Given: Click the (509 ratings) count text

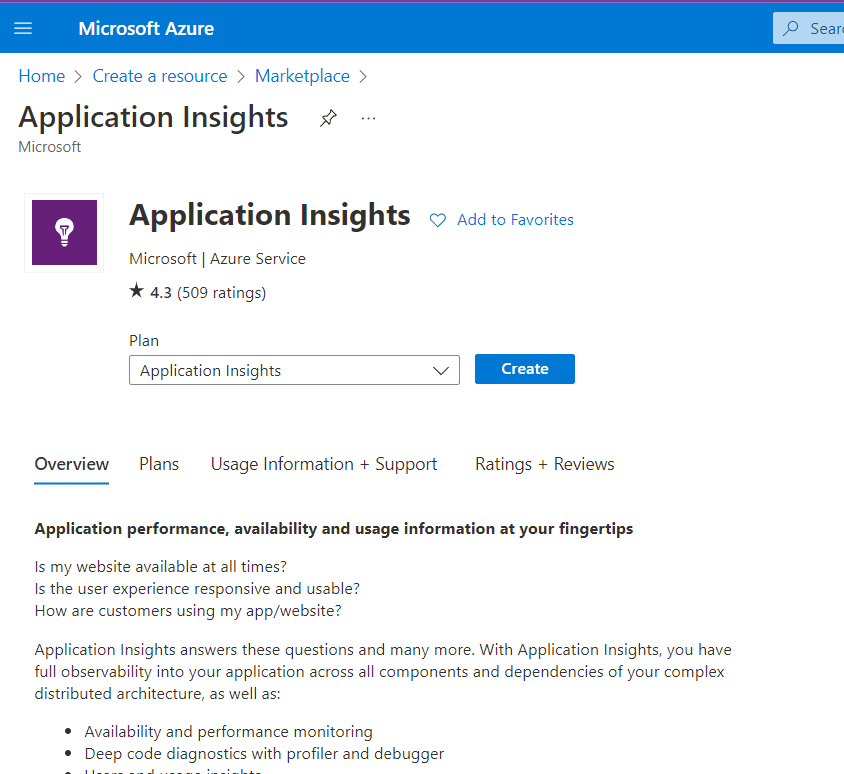Looking at the screenshot, I should 221,293.
